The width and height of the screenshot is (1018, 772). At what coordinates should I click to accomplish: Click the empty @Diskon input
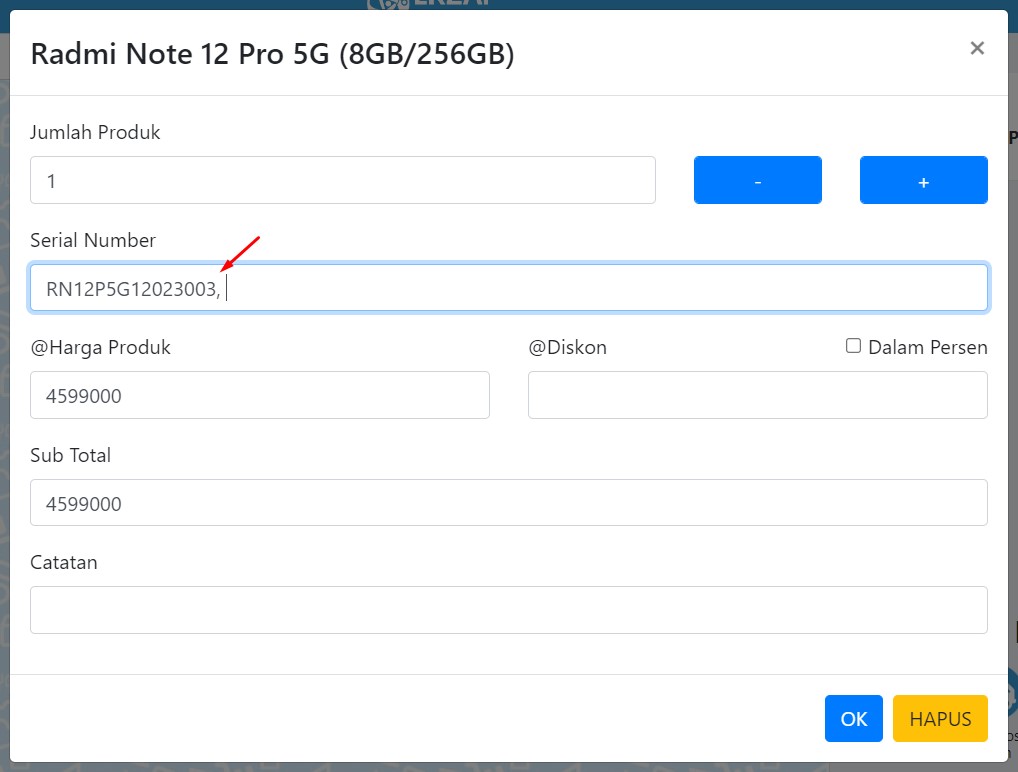click(x=758, y=395)
